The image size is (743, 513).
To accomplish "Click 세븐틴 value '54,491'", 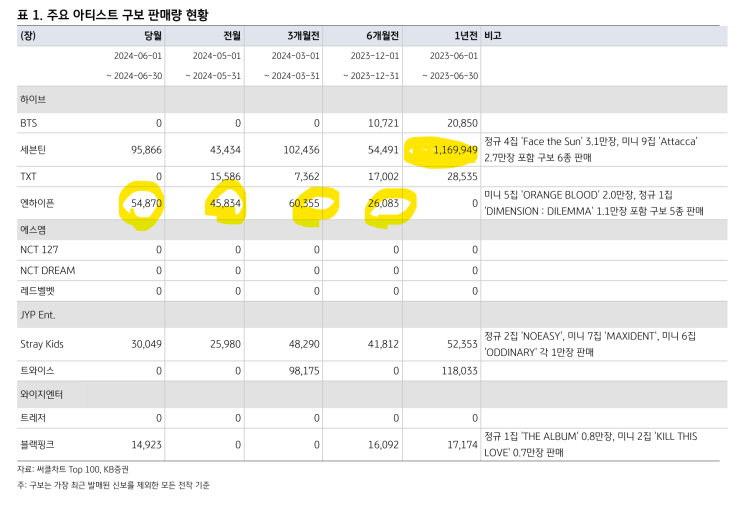I will (x=383, y=150).
